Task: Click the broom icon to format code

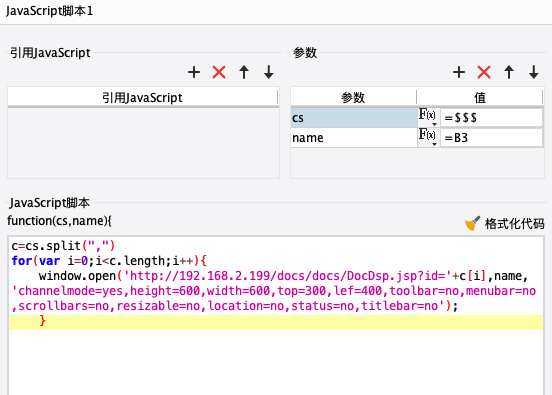Action: 472,223
